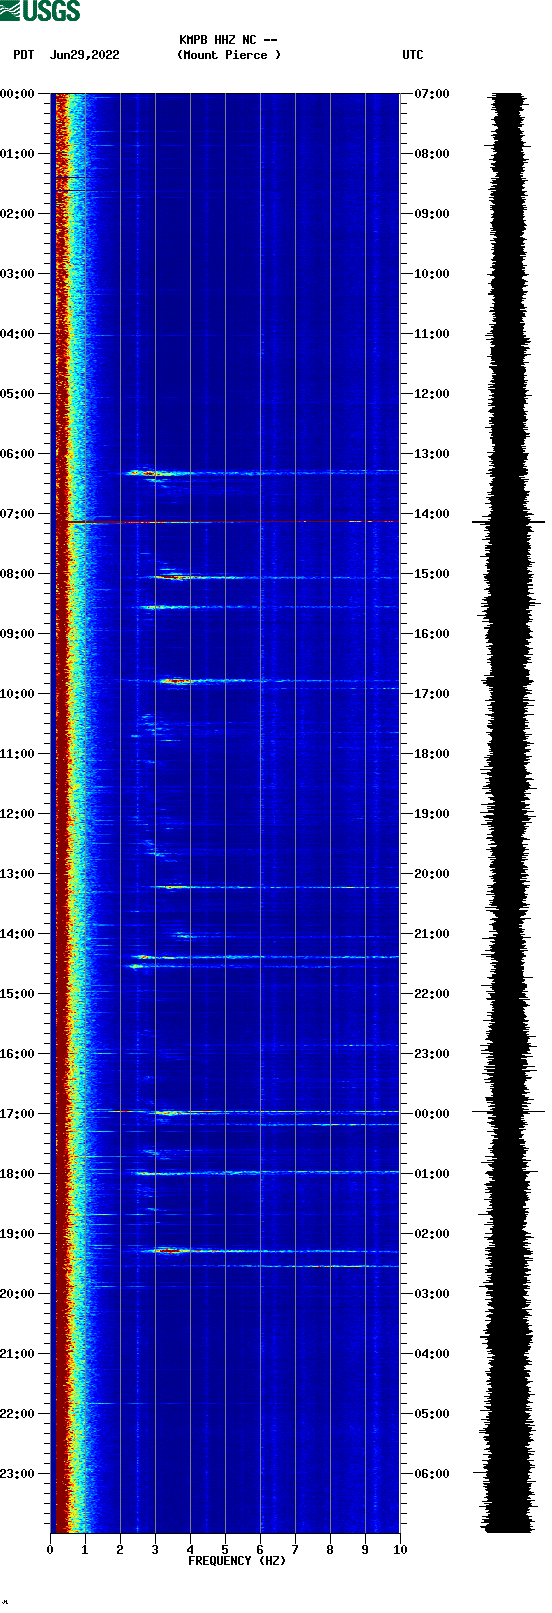Click the 'FREQUENCY (HZ)' axis label
The image size is (552, 1613).
coord(236,1561)
